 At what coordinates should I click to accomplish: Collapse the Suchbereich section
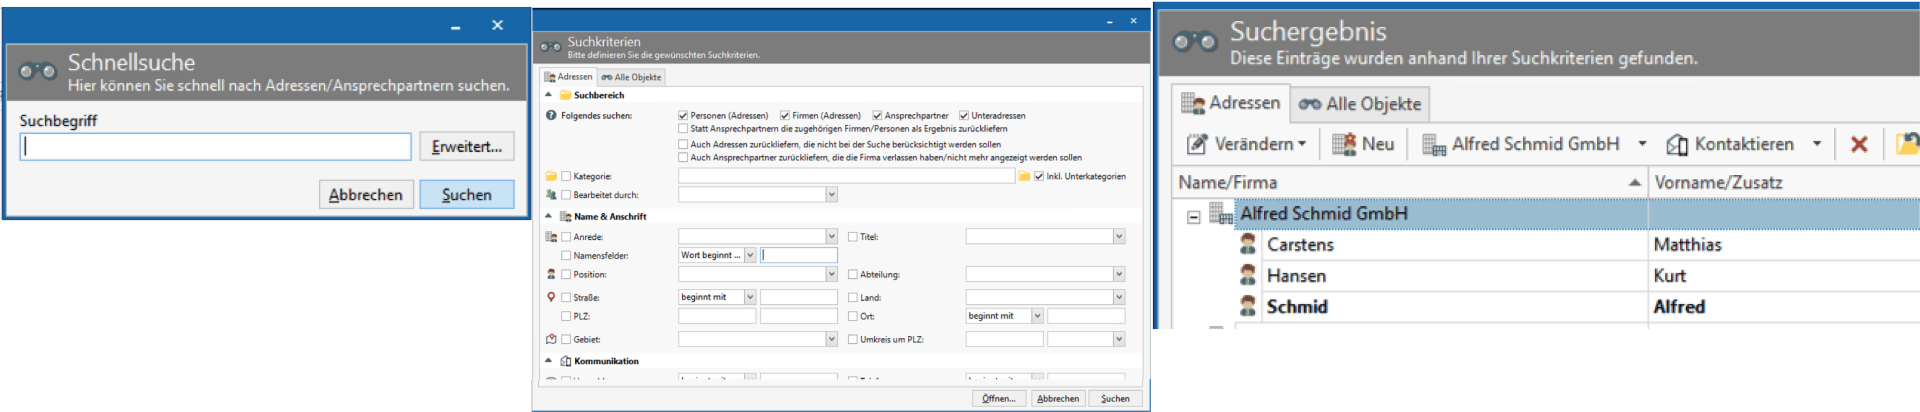click(x=548, y=95)
